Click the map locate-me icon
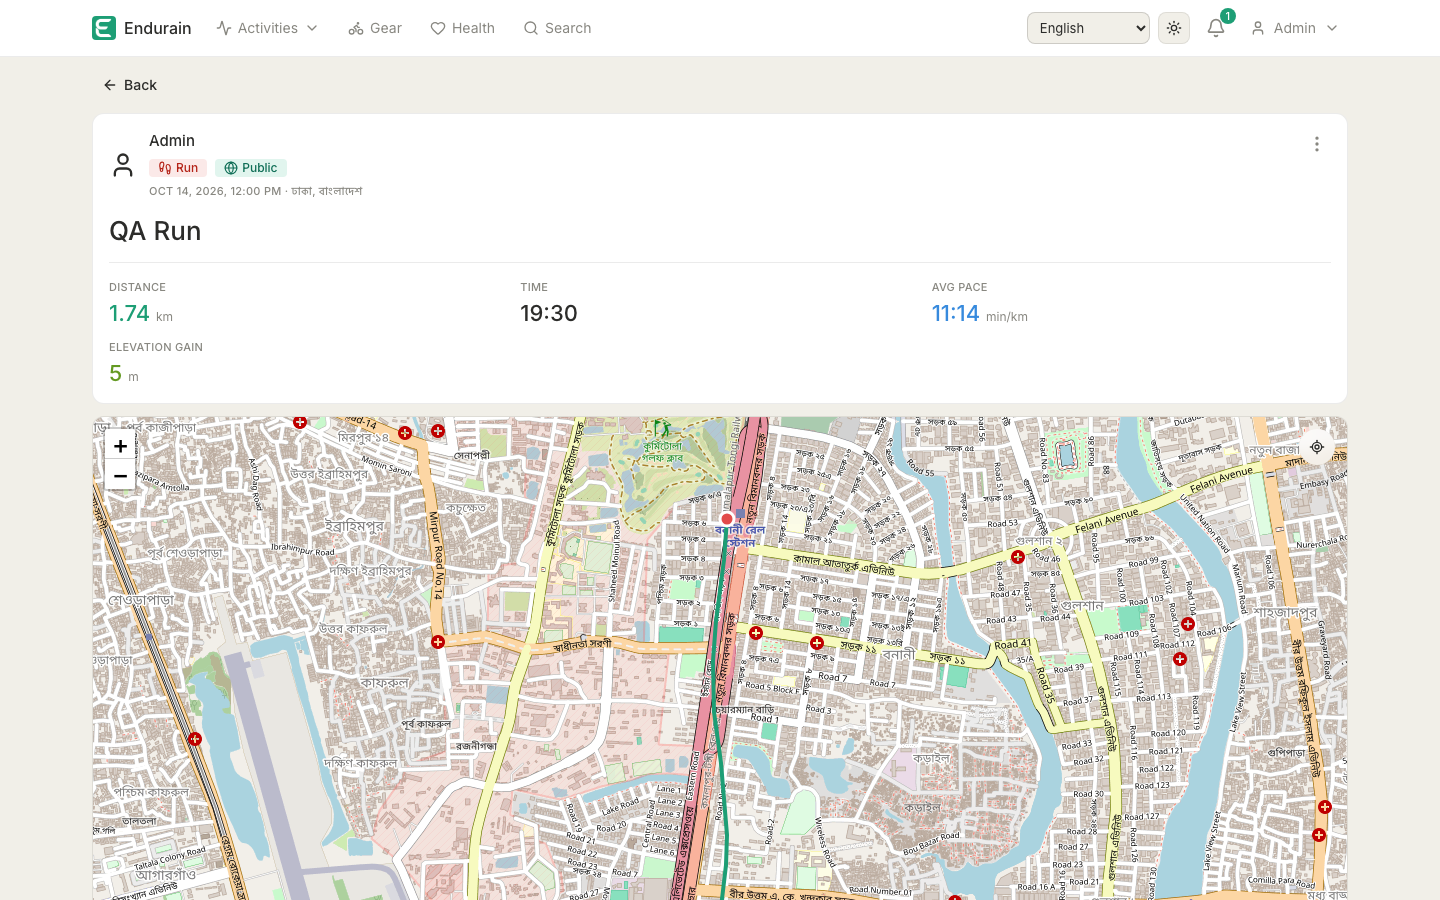The height and width of the screenshot is (900, 1440). pos(1317,447)
